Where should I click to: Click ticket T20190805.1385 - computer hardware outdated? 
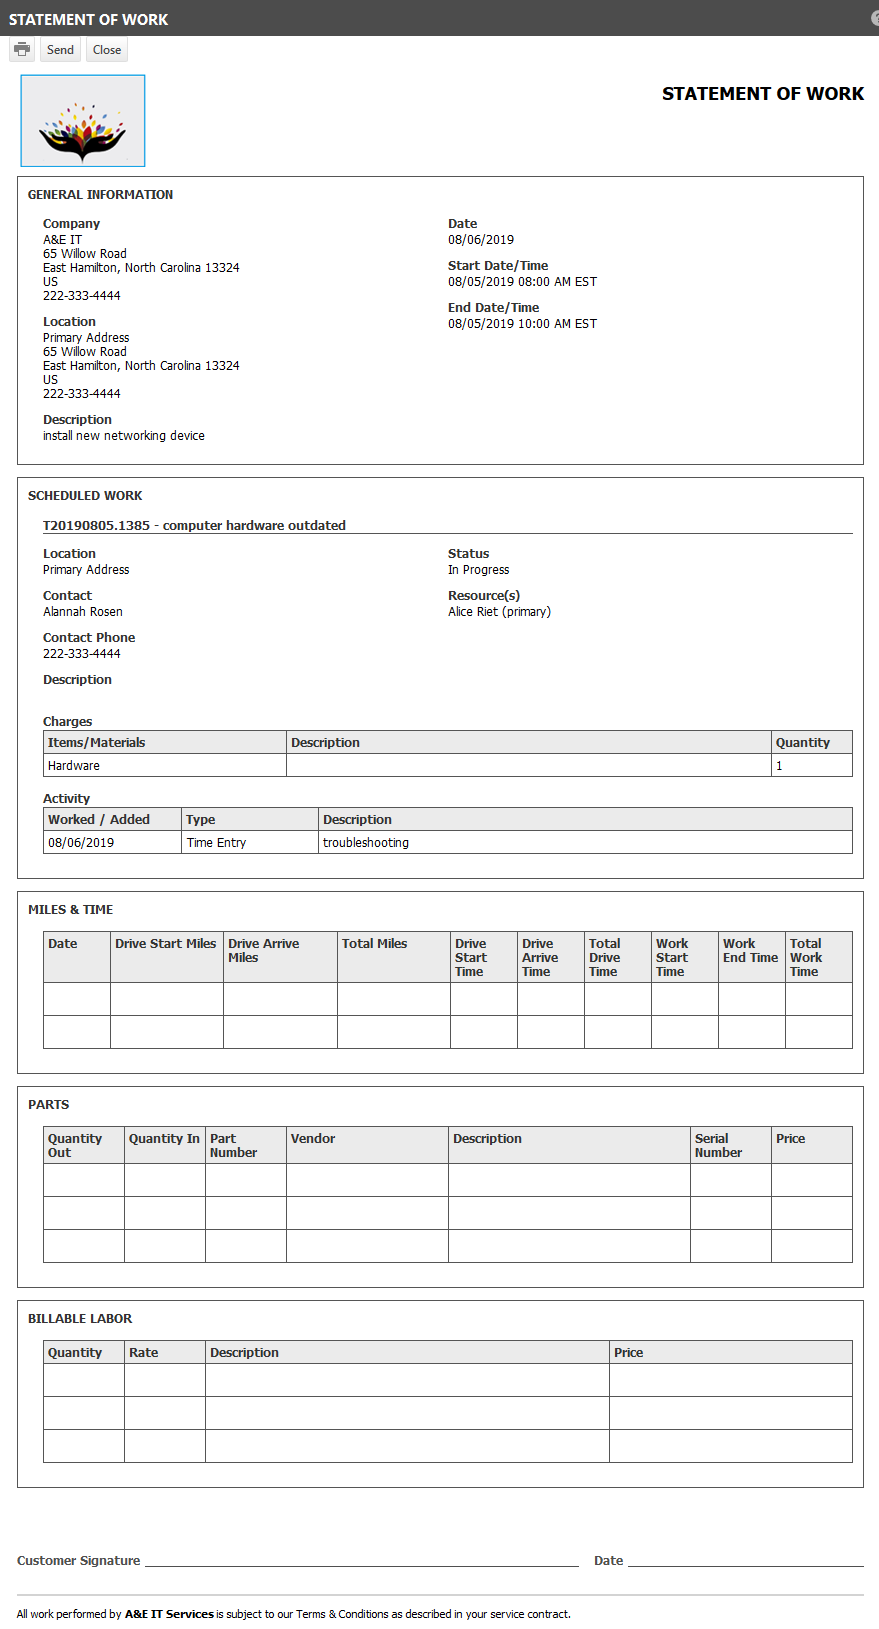(x=194, y=525)
